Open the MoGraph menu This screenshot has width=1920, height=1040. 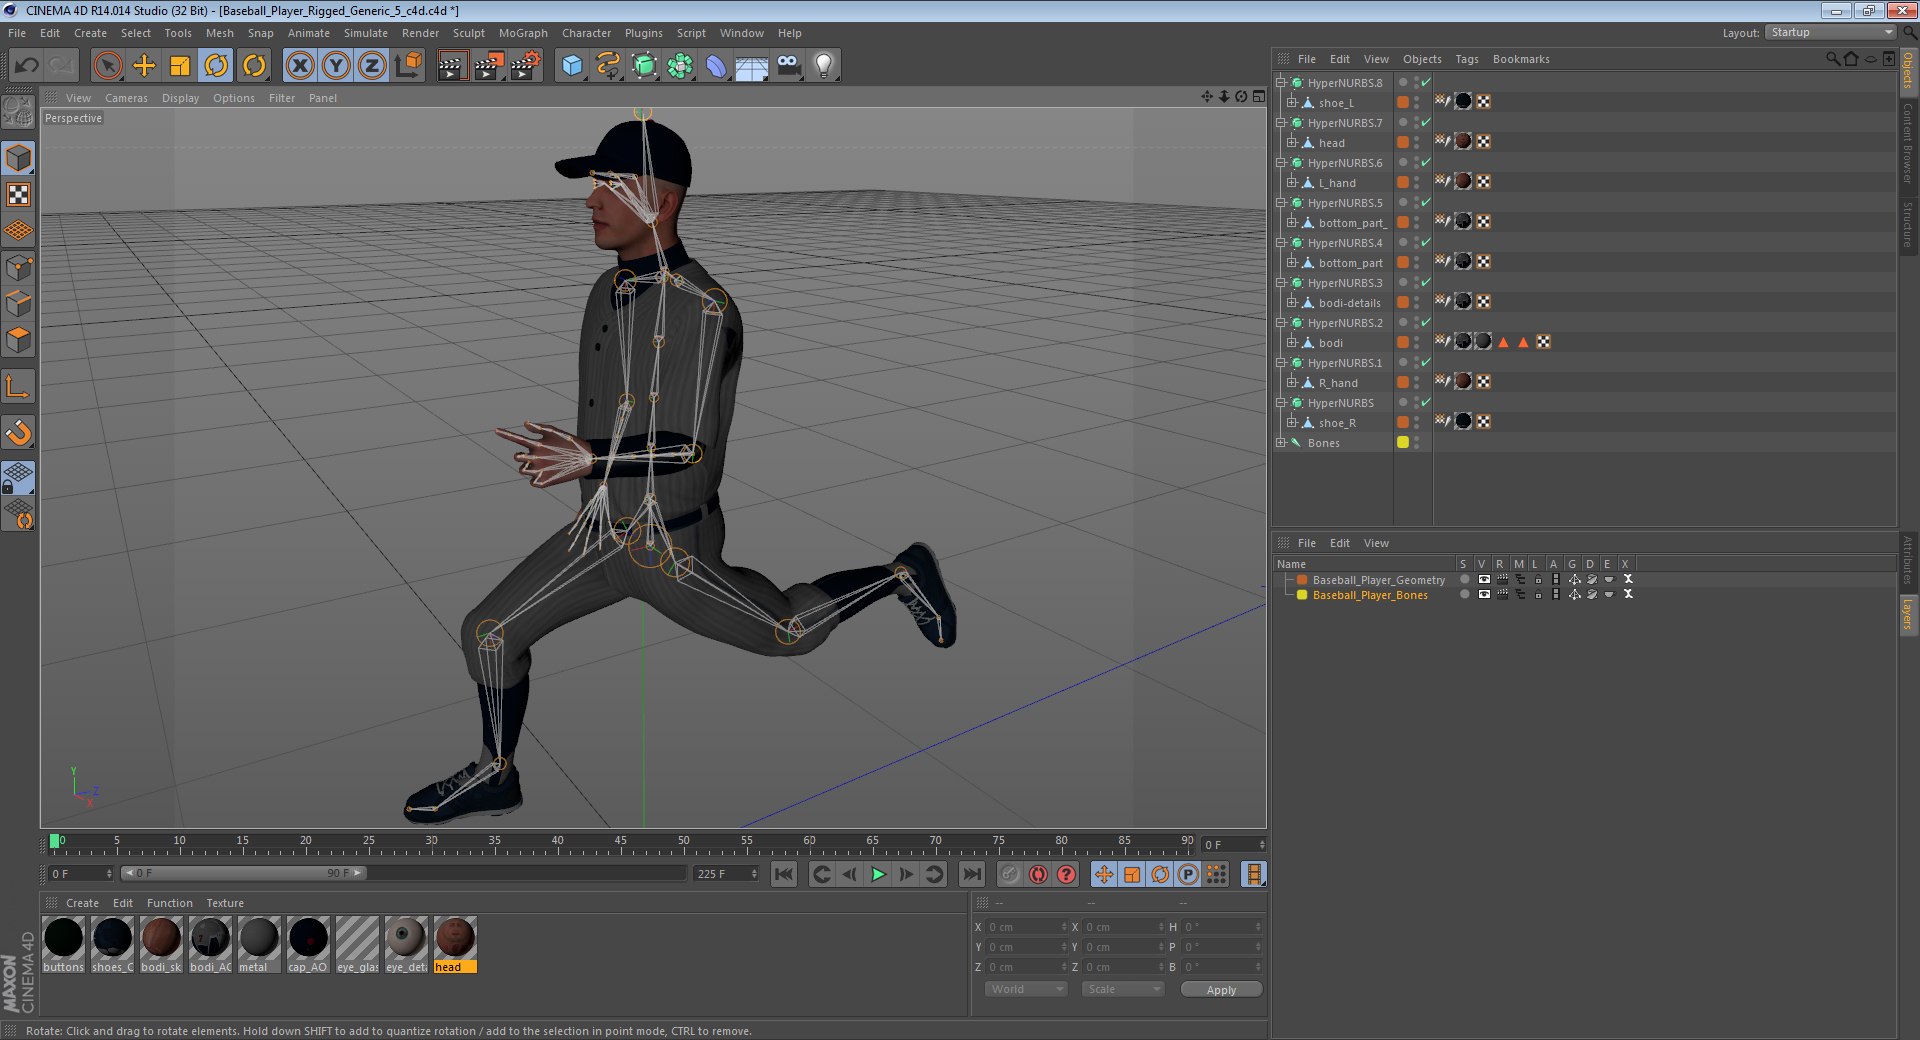pos(523,33)
